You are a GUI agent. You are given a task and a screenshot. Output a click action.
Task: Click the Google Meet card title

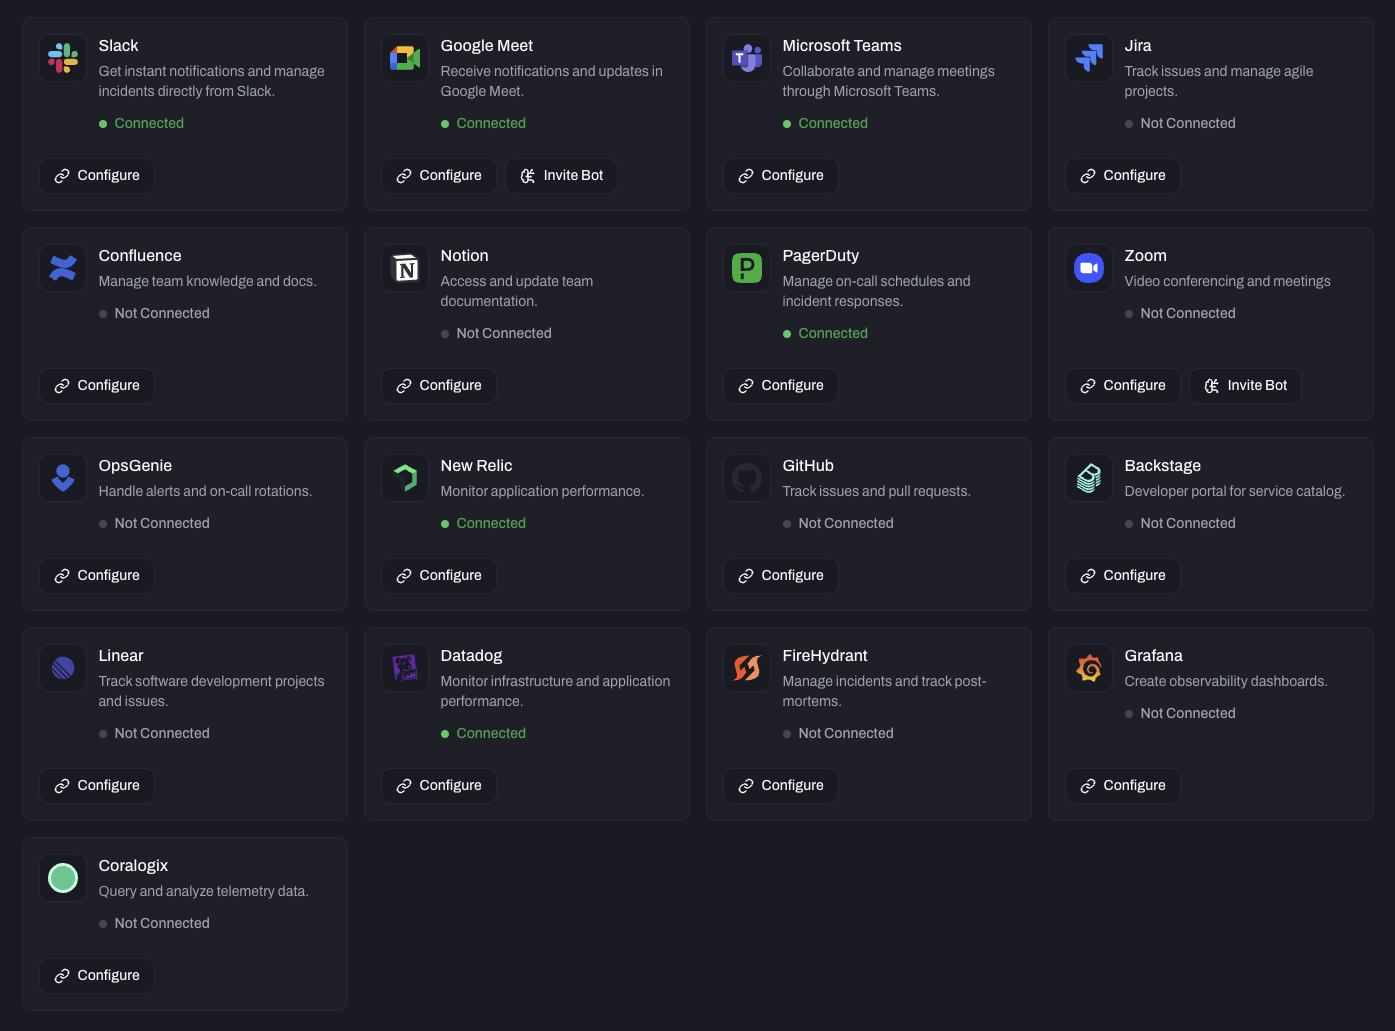point(487,46)
